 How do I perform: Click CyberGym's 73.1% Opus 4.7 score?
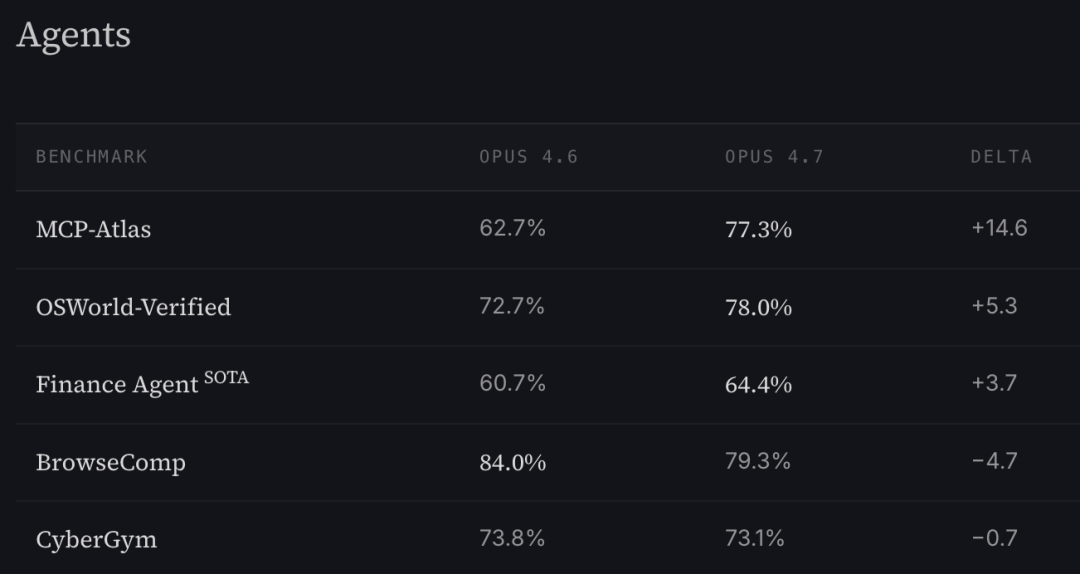(757, 539)
